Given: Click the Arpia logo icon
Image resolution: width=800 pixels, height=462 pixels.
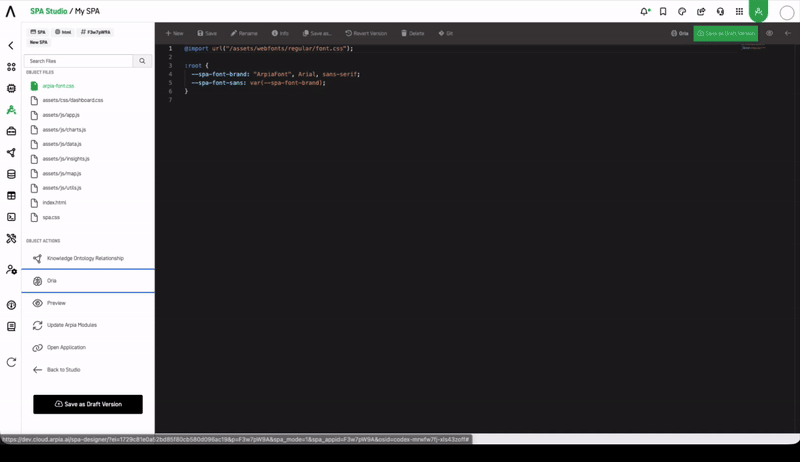Looking at the screenshot, I should [x=10, y=11].
